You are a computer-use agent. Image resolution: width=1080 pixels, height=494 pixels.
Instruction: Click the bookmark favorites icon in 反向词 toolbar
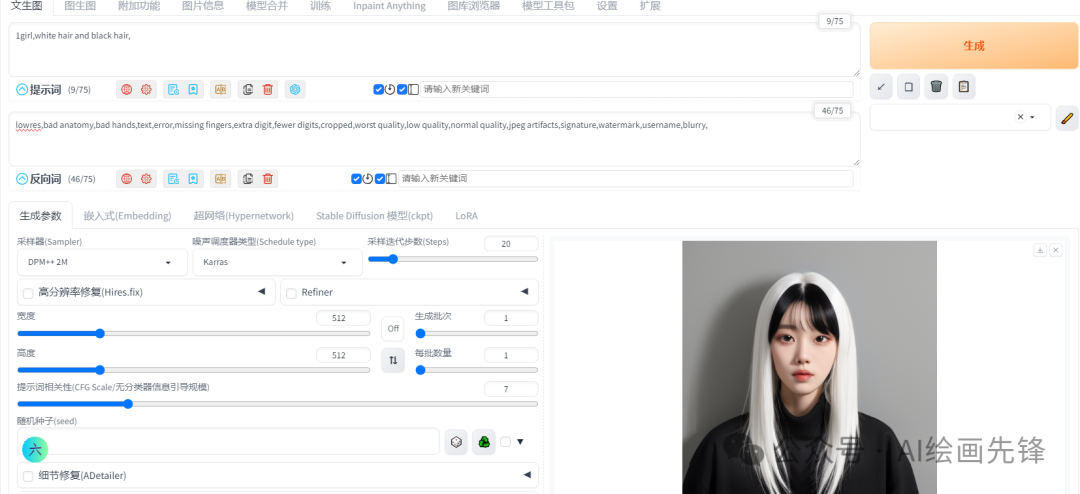194,178
